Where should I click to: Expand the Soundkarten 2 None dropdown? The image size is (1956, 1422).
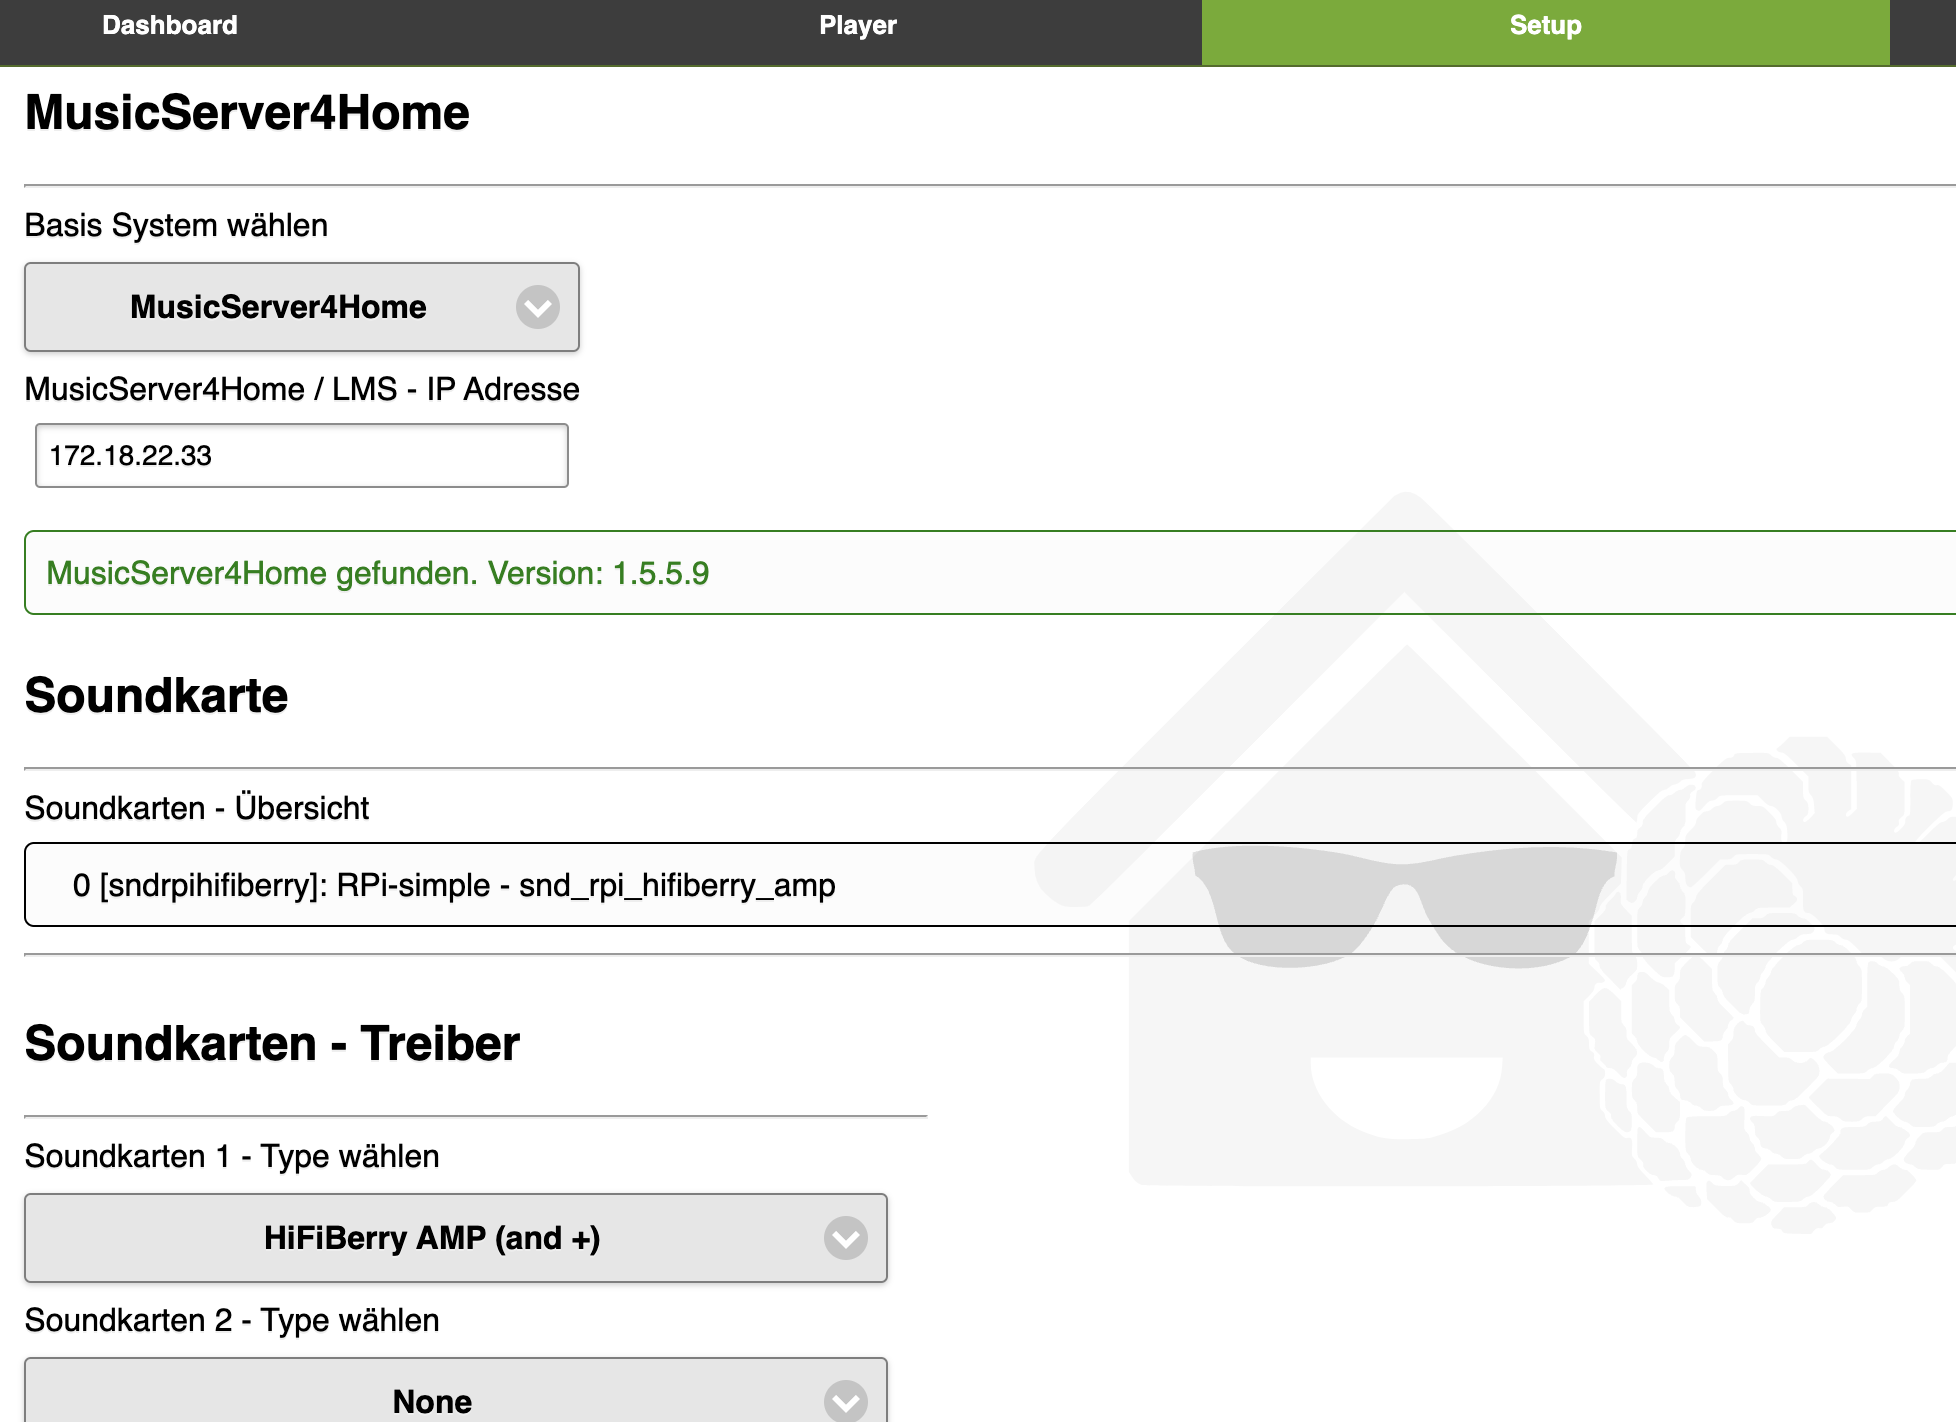(x=432, y=1400)
